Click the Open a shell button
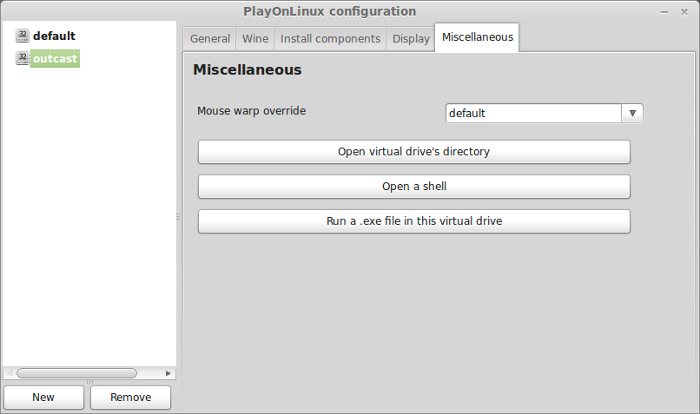Screen dimensions: 700x414 (x=414, y=187)
